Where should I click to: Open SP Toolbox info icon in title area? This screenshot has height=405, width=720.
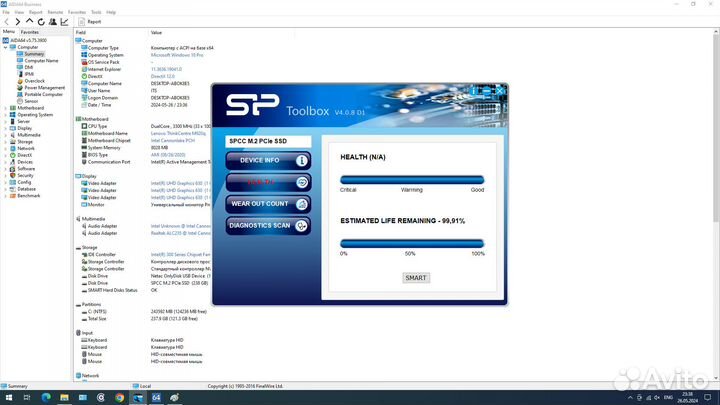pos(473,90)
